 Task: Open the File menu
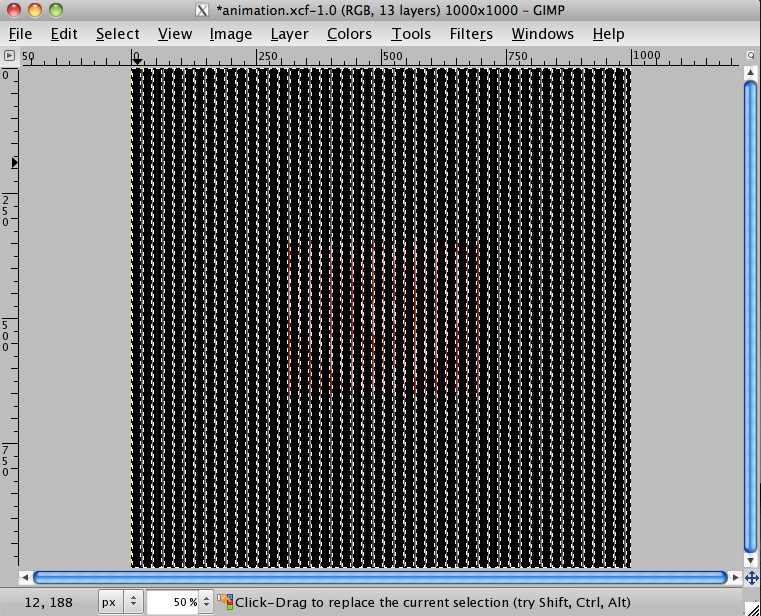[20, 34]
